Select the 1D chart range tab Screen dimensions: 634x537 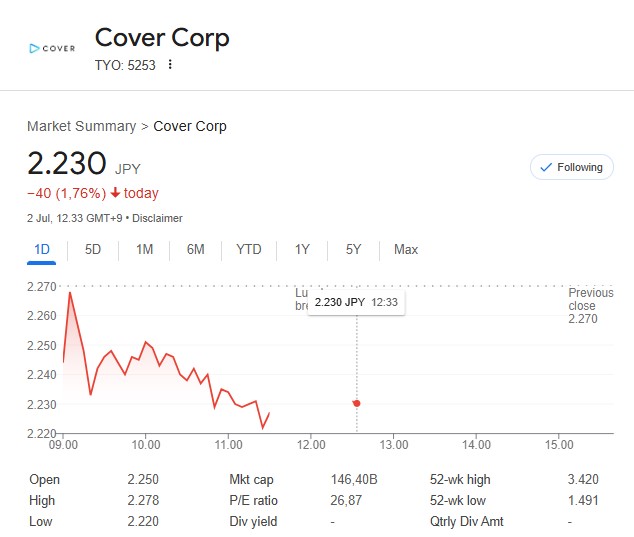41,249
